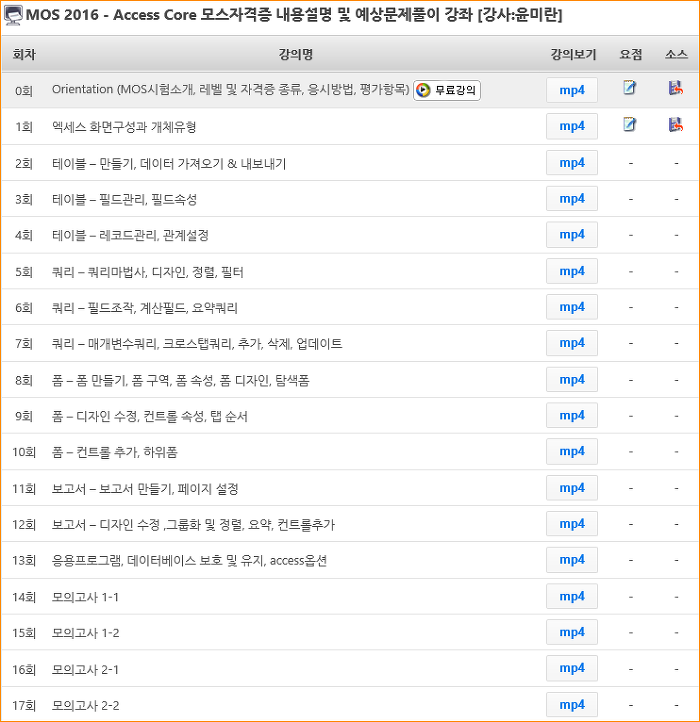Select title 보고서 – 보고서 만들기, 페이지 설정
Image resolution: width=700 pixels, height=722 pixels.
[x=145, y=489]
